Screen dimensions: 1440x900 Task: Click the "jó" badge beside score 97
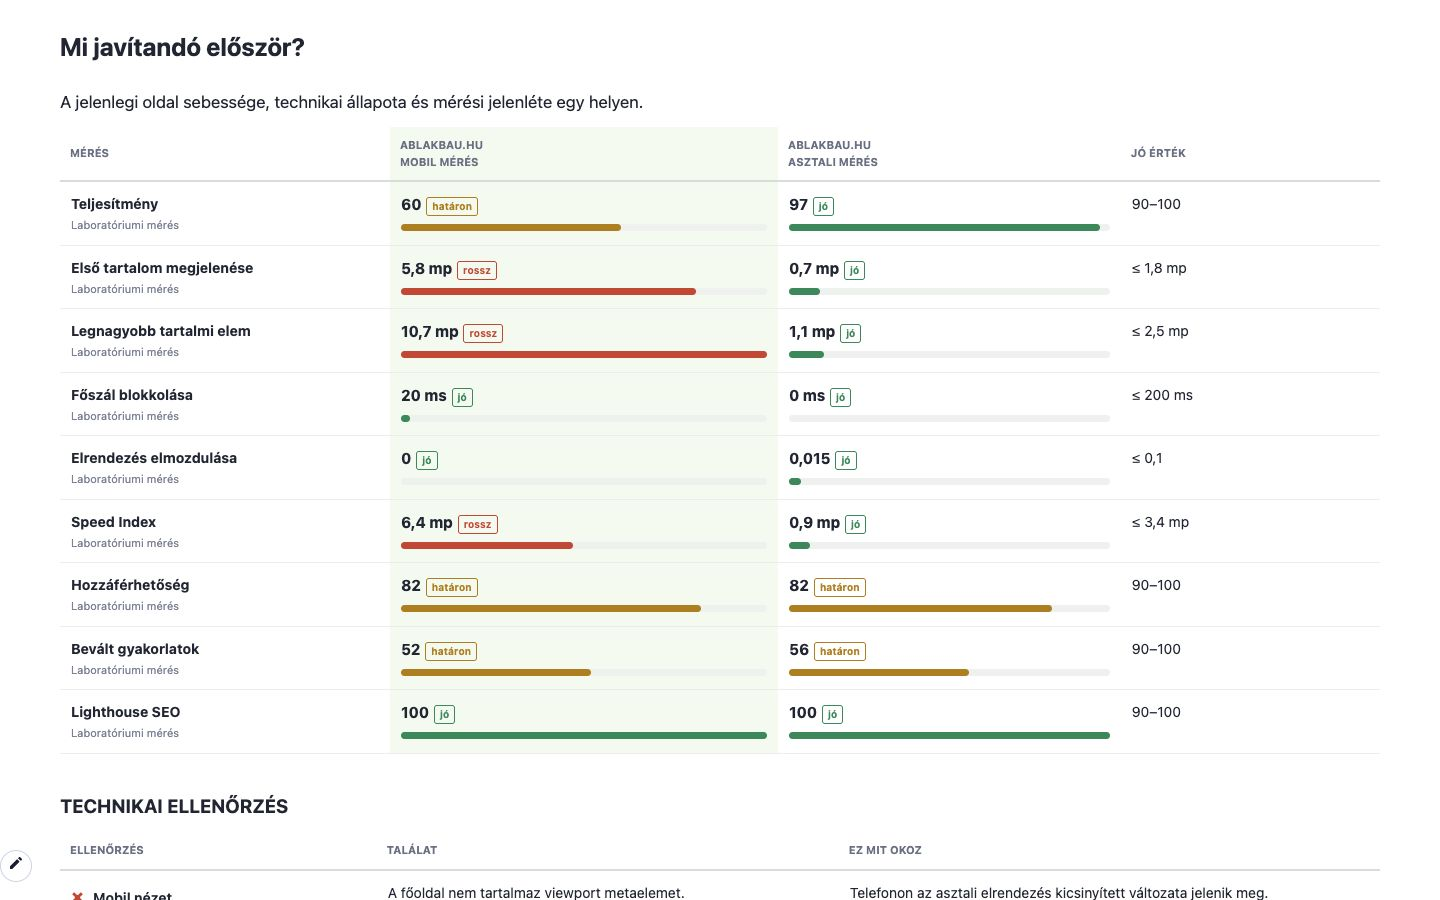pos(823,206)
